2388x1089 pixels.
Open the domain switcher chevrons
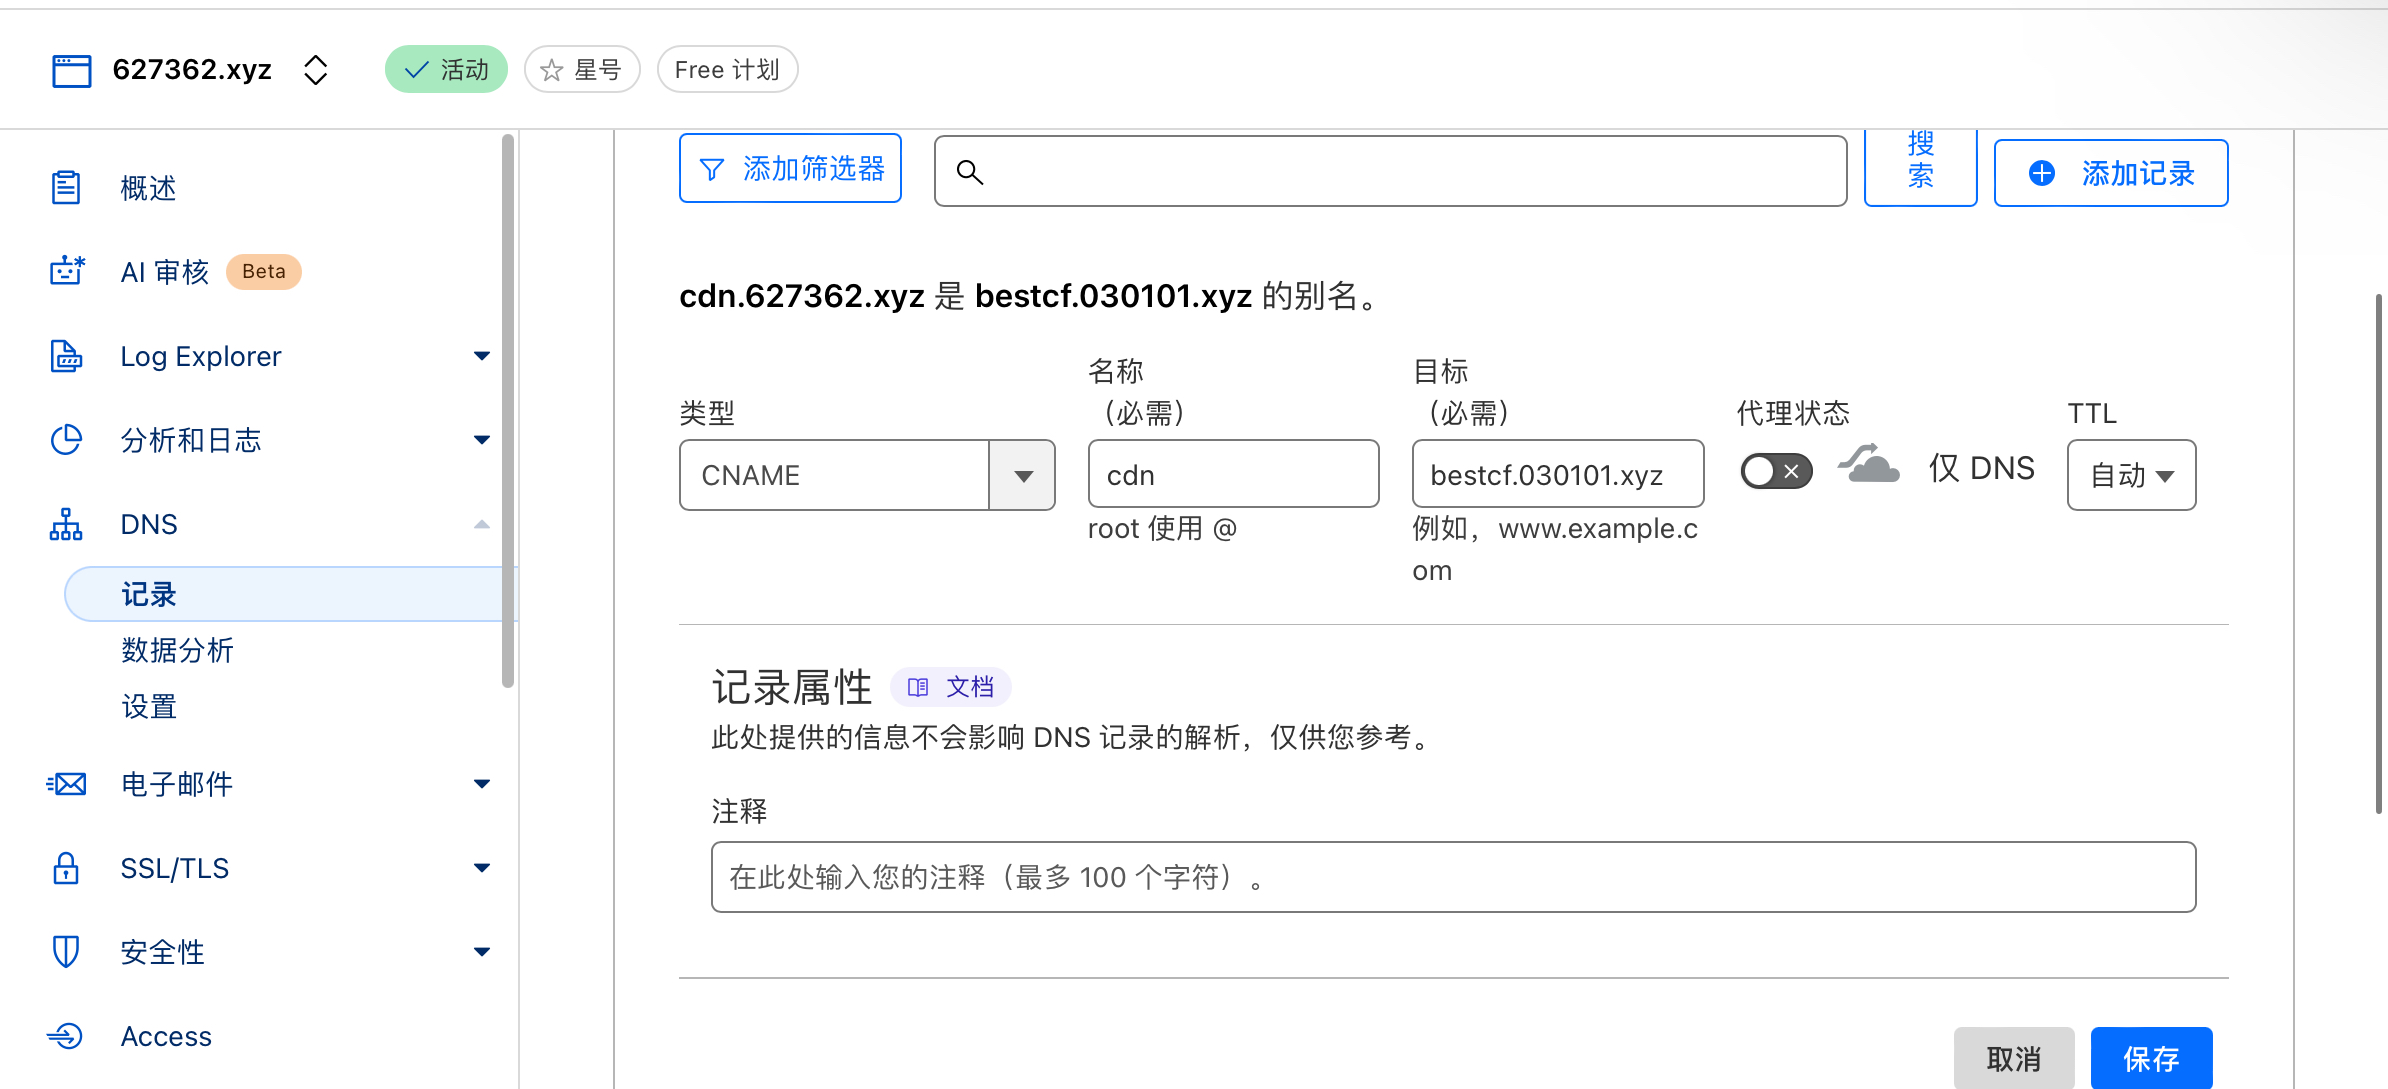coord(316,70)
